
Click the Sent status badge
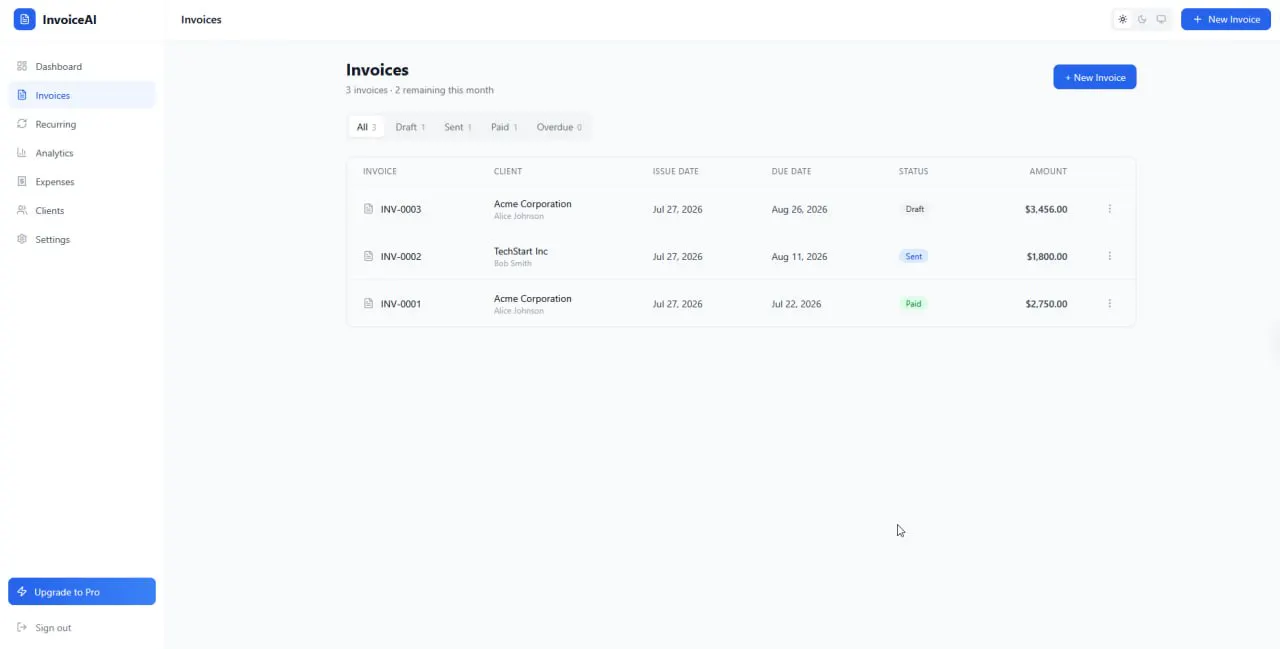coord(913,256)
